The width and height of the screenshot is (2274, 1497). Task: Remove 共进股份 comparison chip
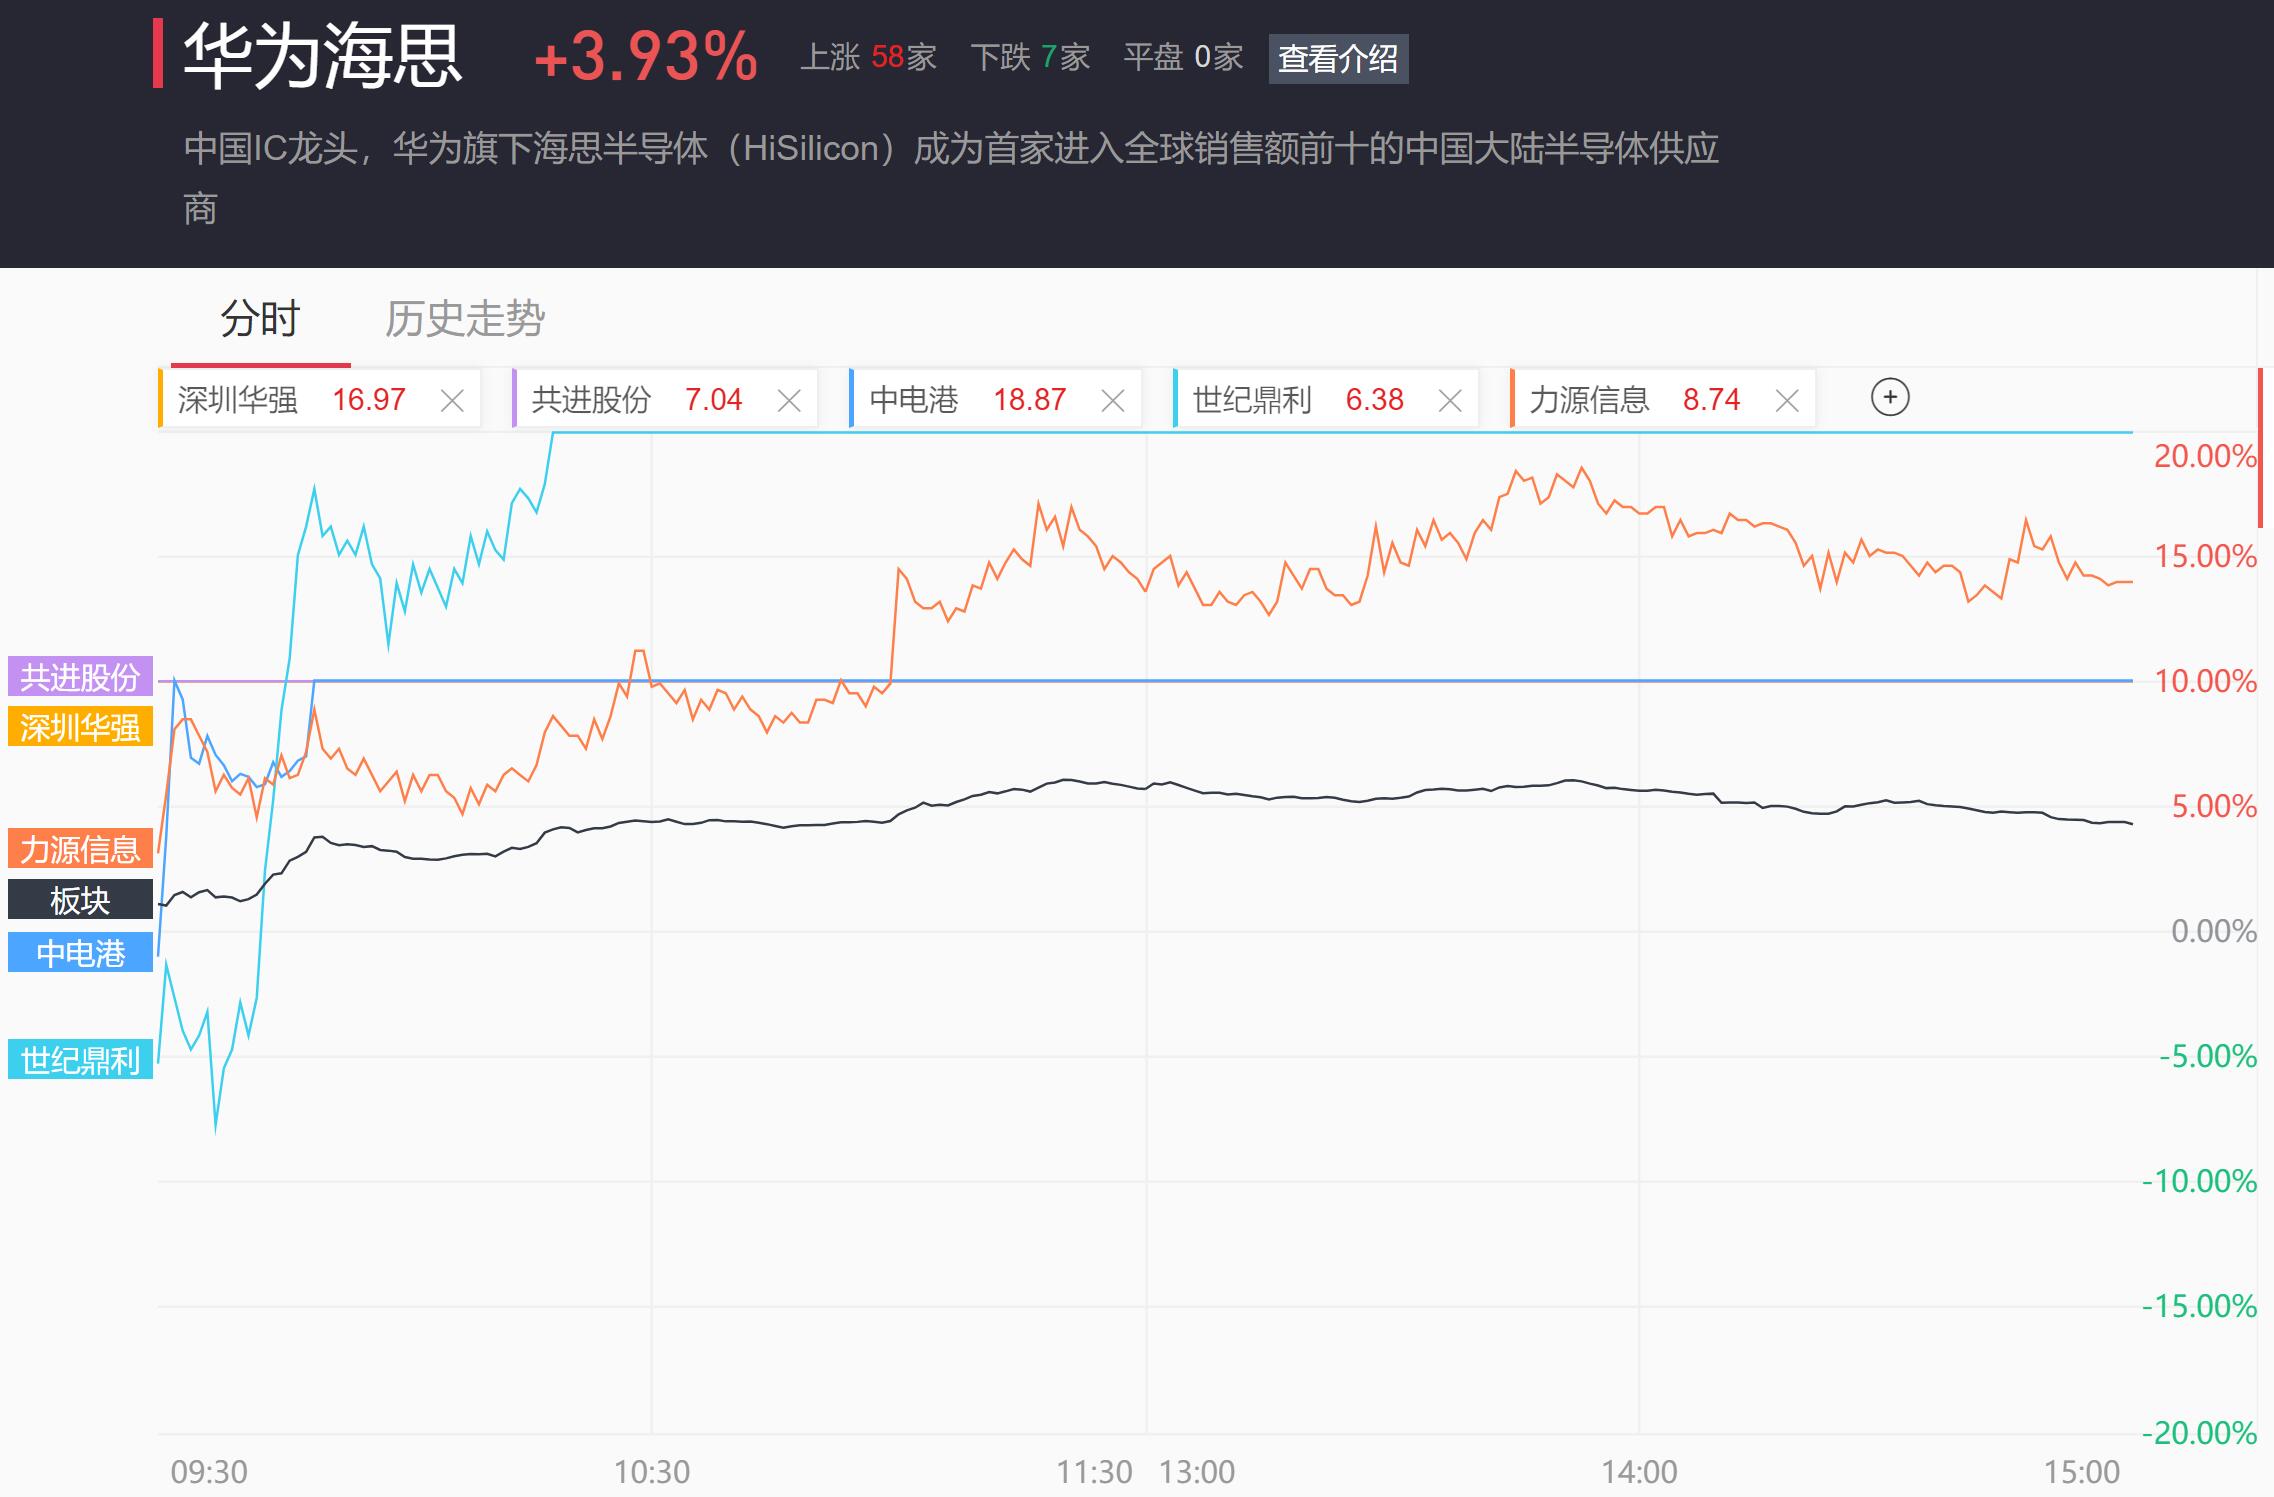(789, 401)
